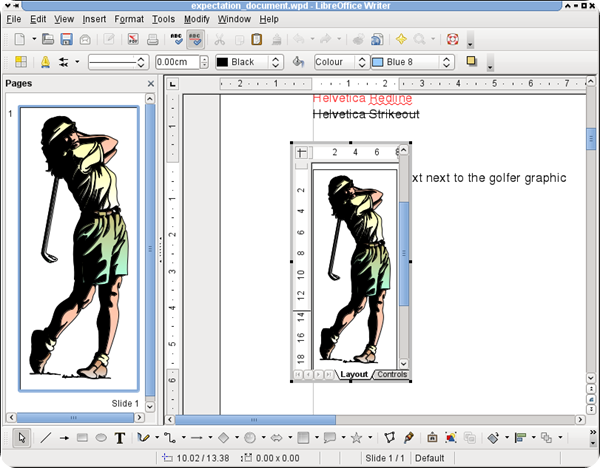Run the spelling check ABC icon
Screen dimensions: 600x468
tap(176, 39)
